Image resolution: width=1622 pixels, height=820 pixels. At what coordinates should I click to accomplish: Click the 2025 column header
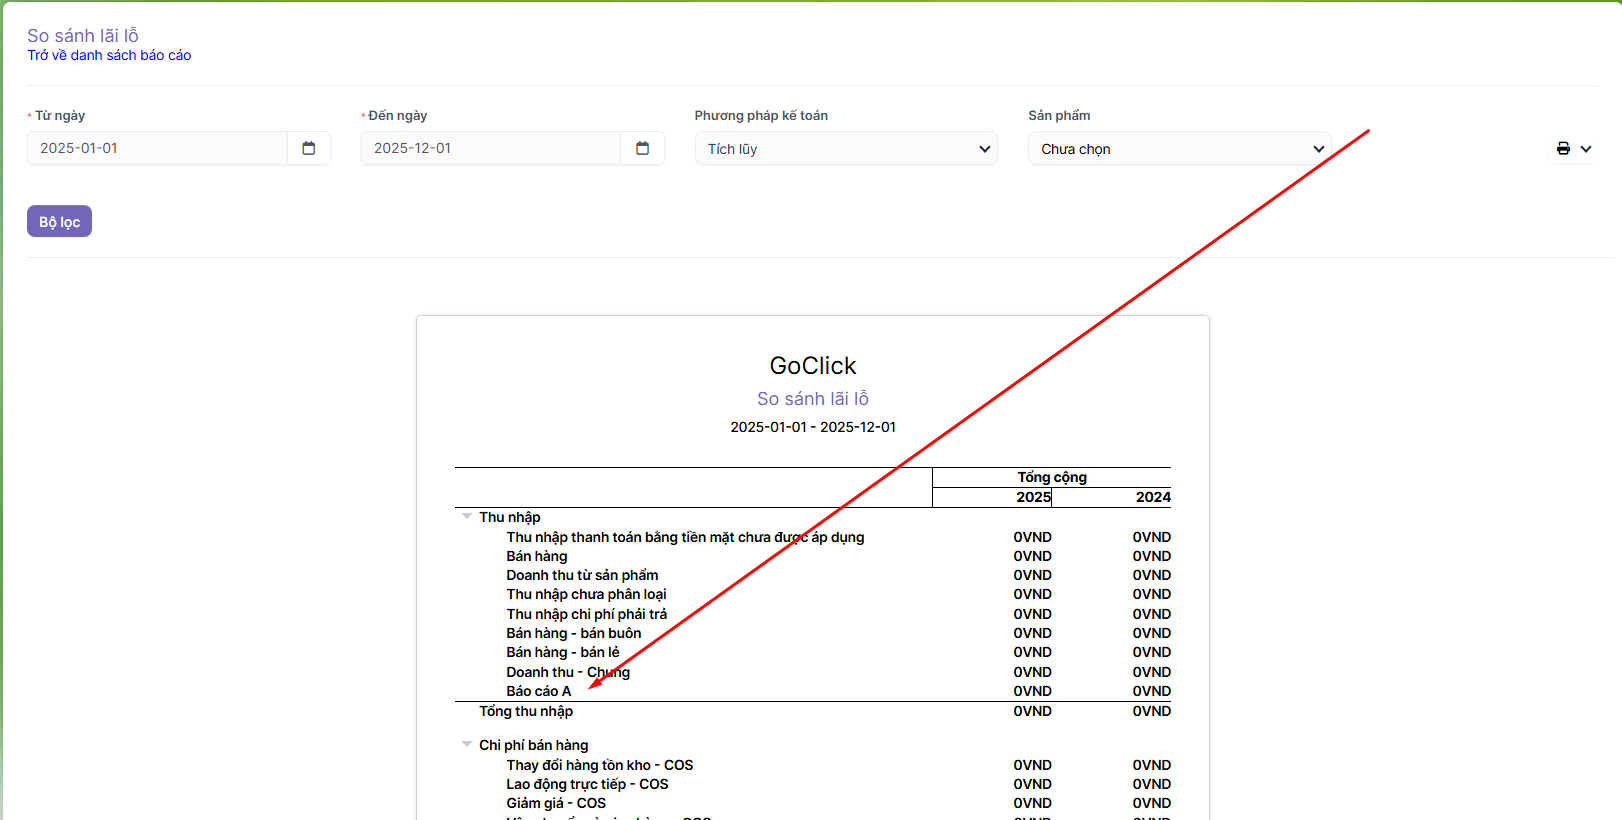click(1033, 497)
